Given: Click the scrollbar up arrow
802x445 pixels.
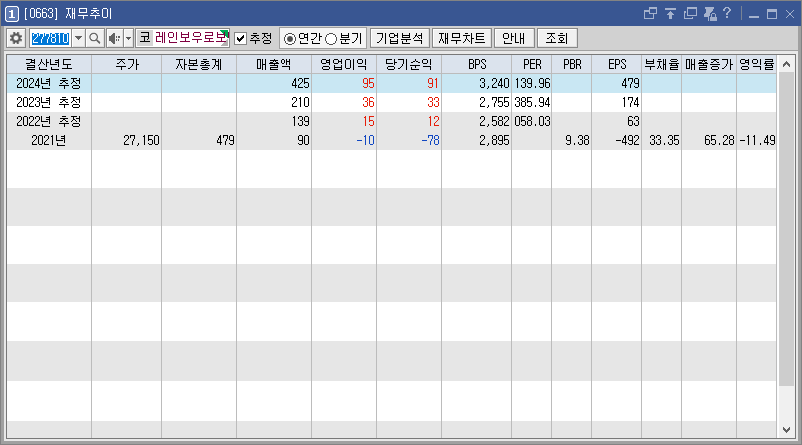Looking at the screenshot, I should pyautogui.click(x=787, y=64).
